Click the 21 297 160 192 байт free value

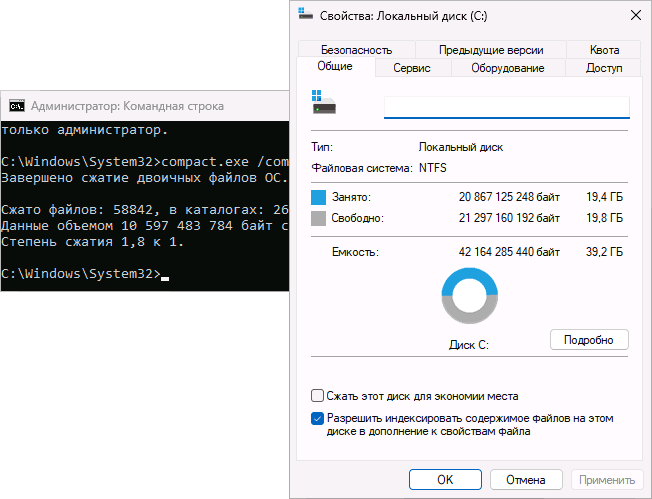point(509,218)
